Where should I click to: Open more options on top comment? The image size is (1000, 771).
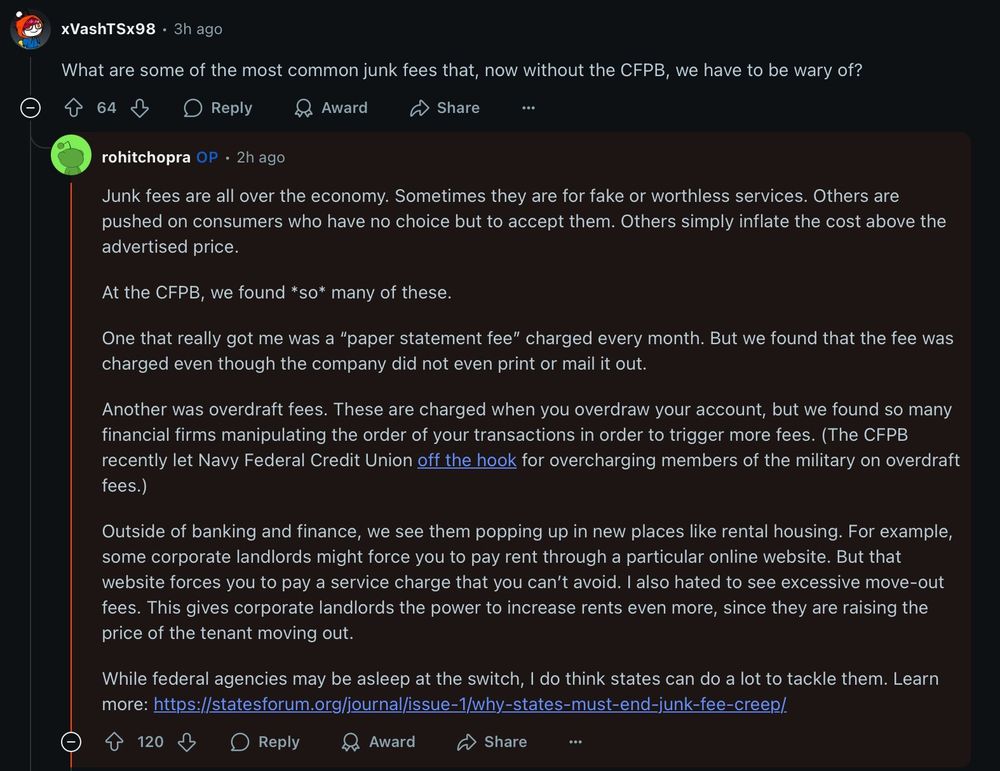(528, 108)
